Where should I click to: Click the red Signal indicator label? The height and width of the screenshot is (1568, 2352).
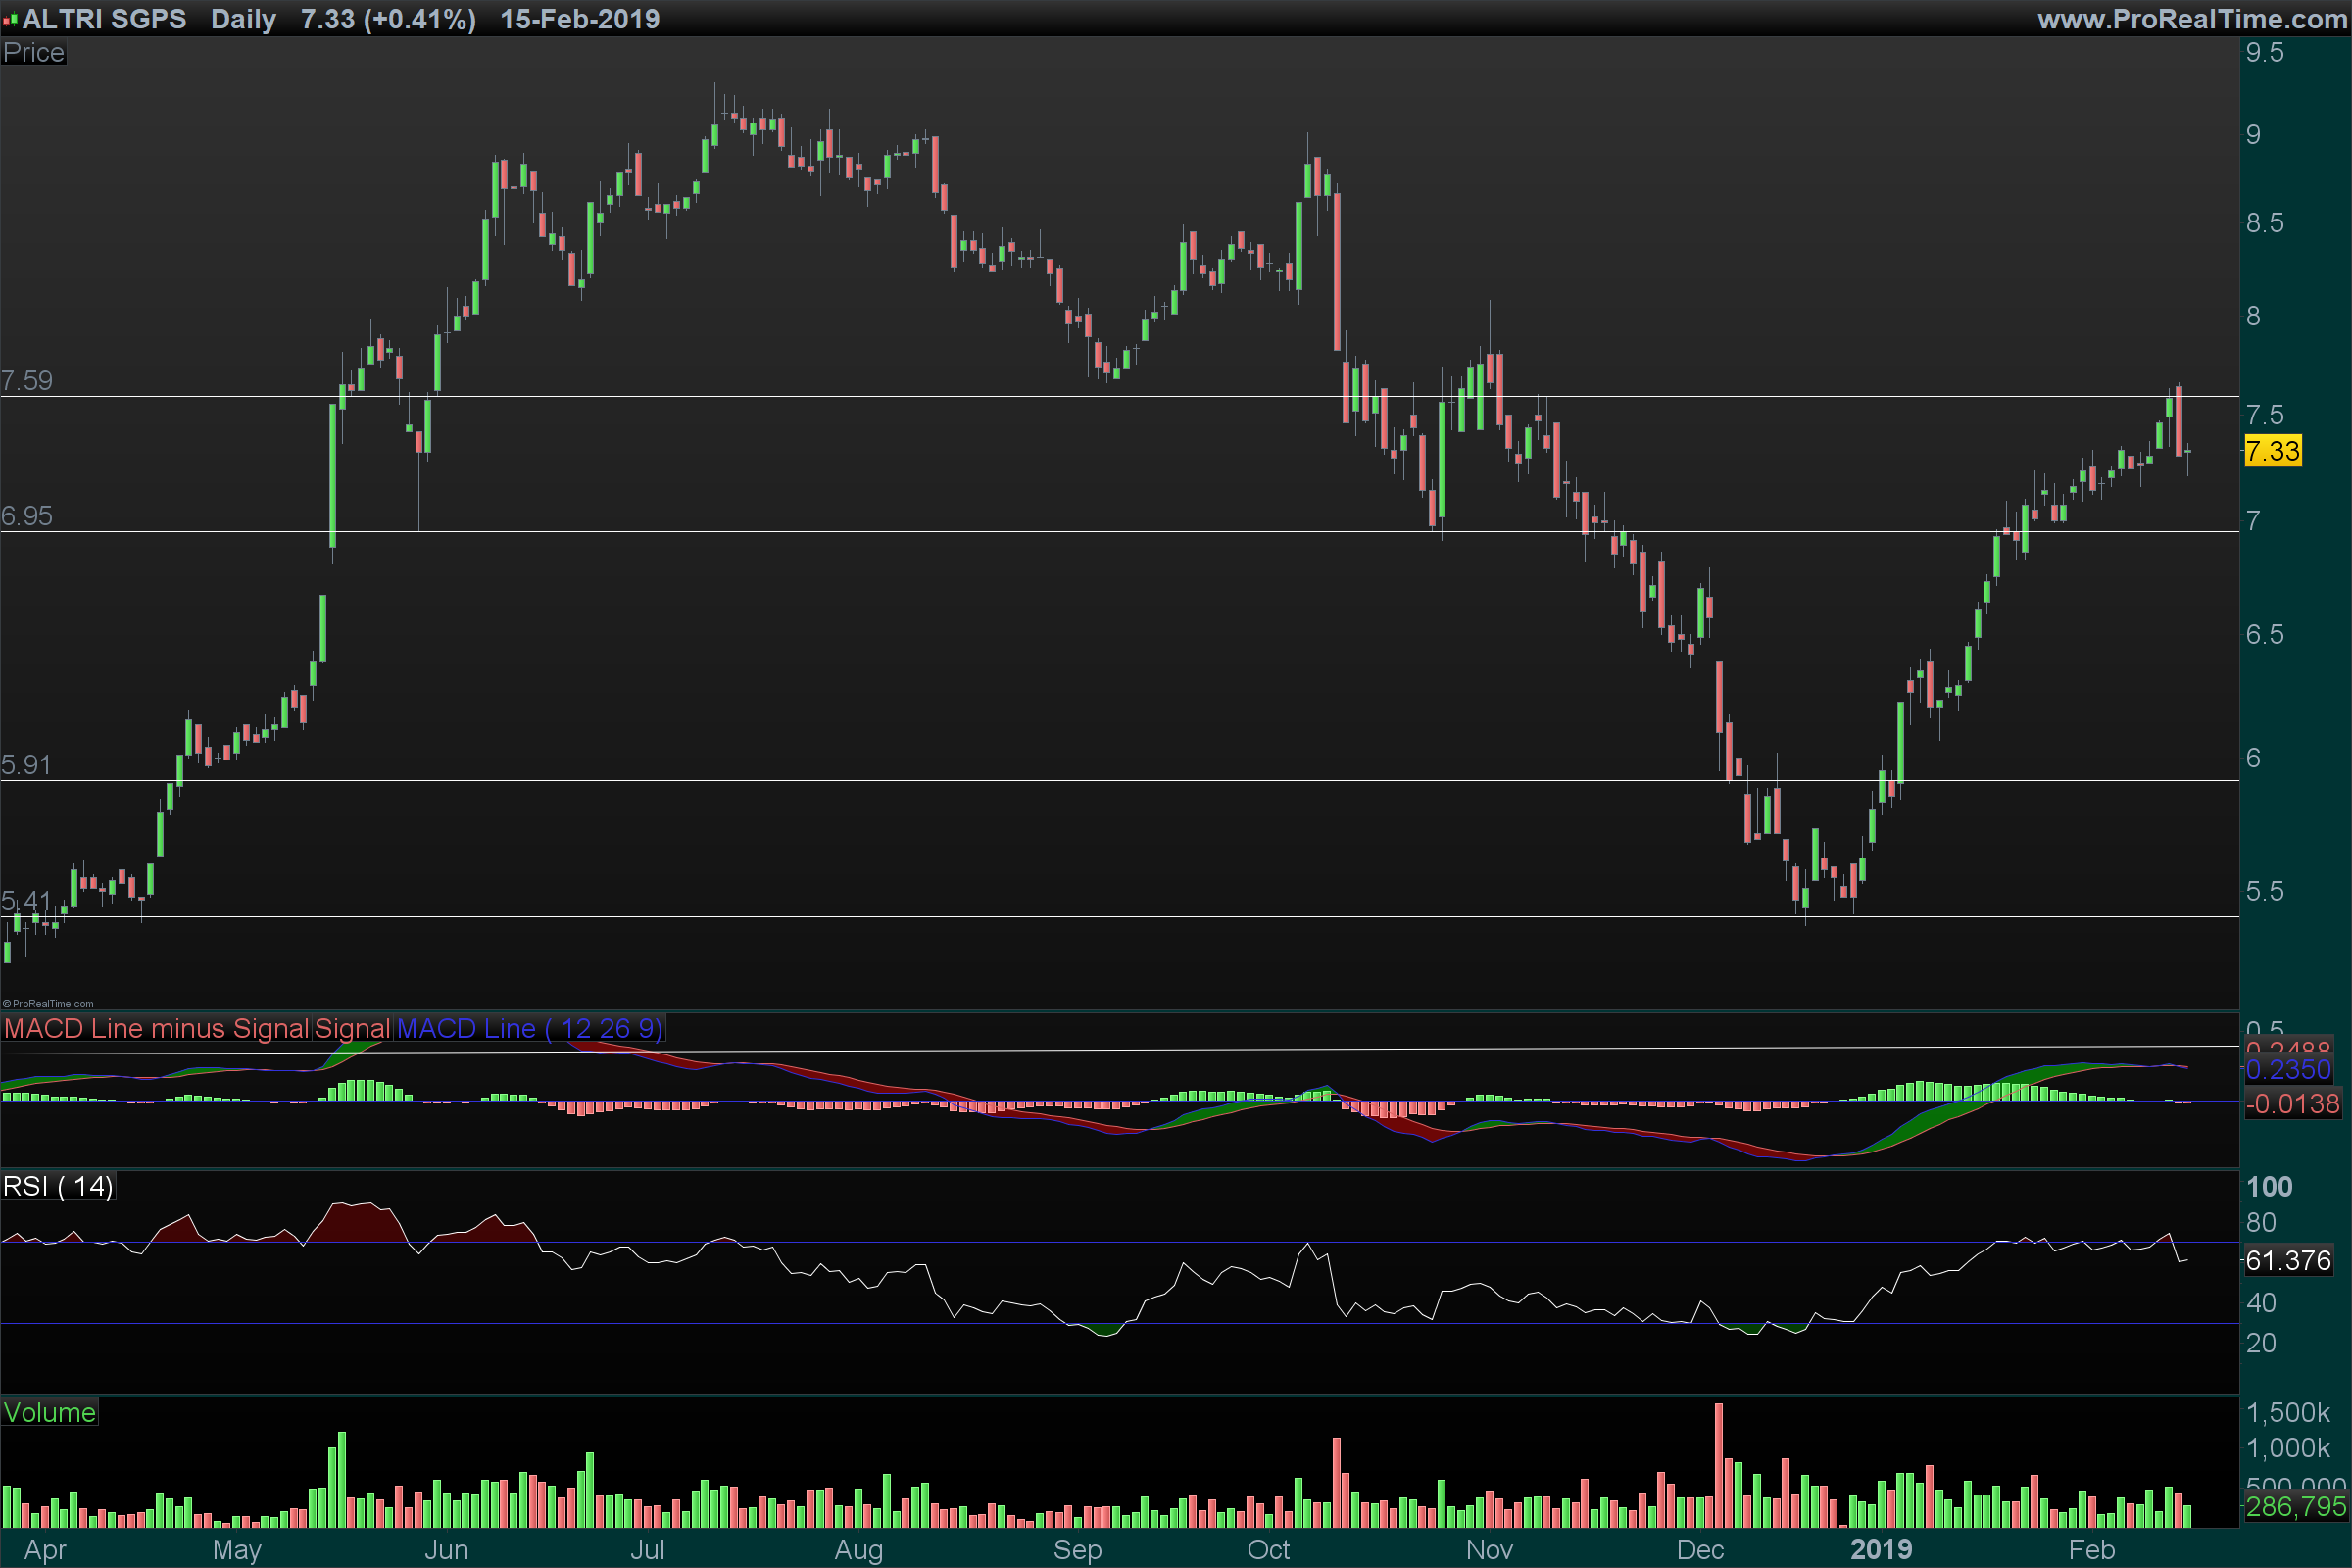(352, 1028)
